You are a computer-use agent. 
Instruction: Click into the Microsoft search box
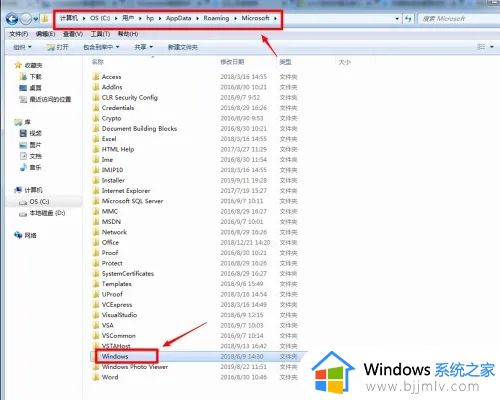point(459,19)
